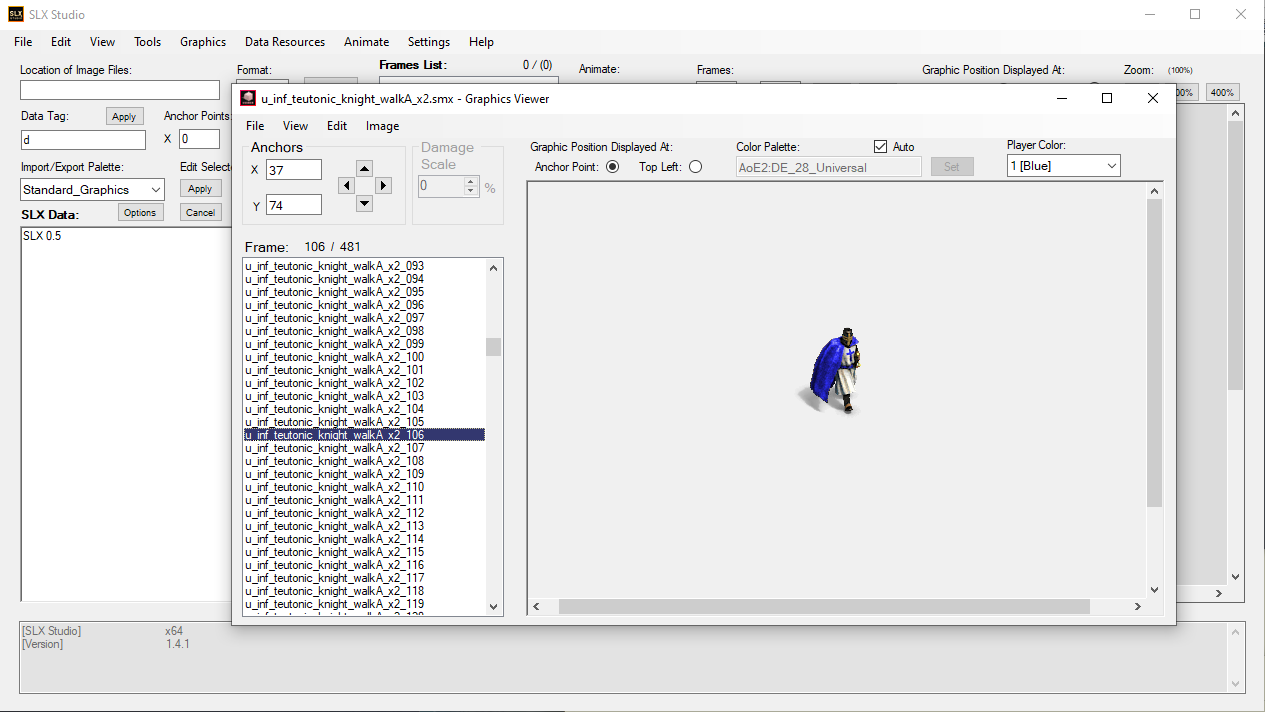Click the 400% zoom button

pyautogui.click(x=1222, y=92)
